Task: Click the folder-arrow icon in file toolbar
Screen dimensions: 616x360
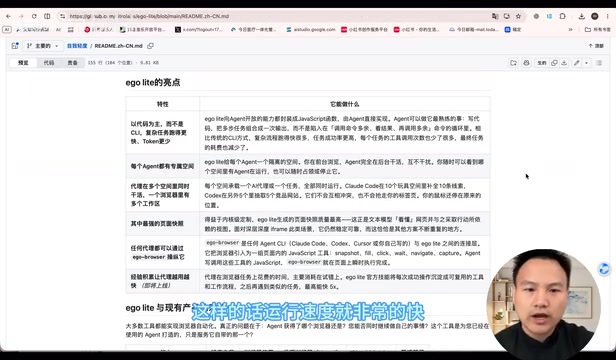Action: tap(513, 63)
